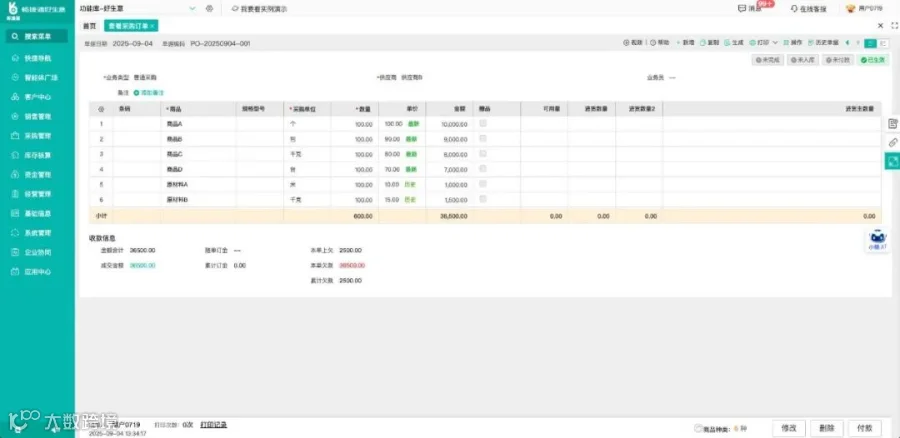The image size is (900, 438).
Task: Click the 打印 toolbar item
Action: [x=759, y=43]
